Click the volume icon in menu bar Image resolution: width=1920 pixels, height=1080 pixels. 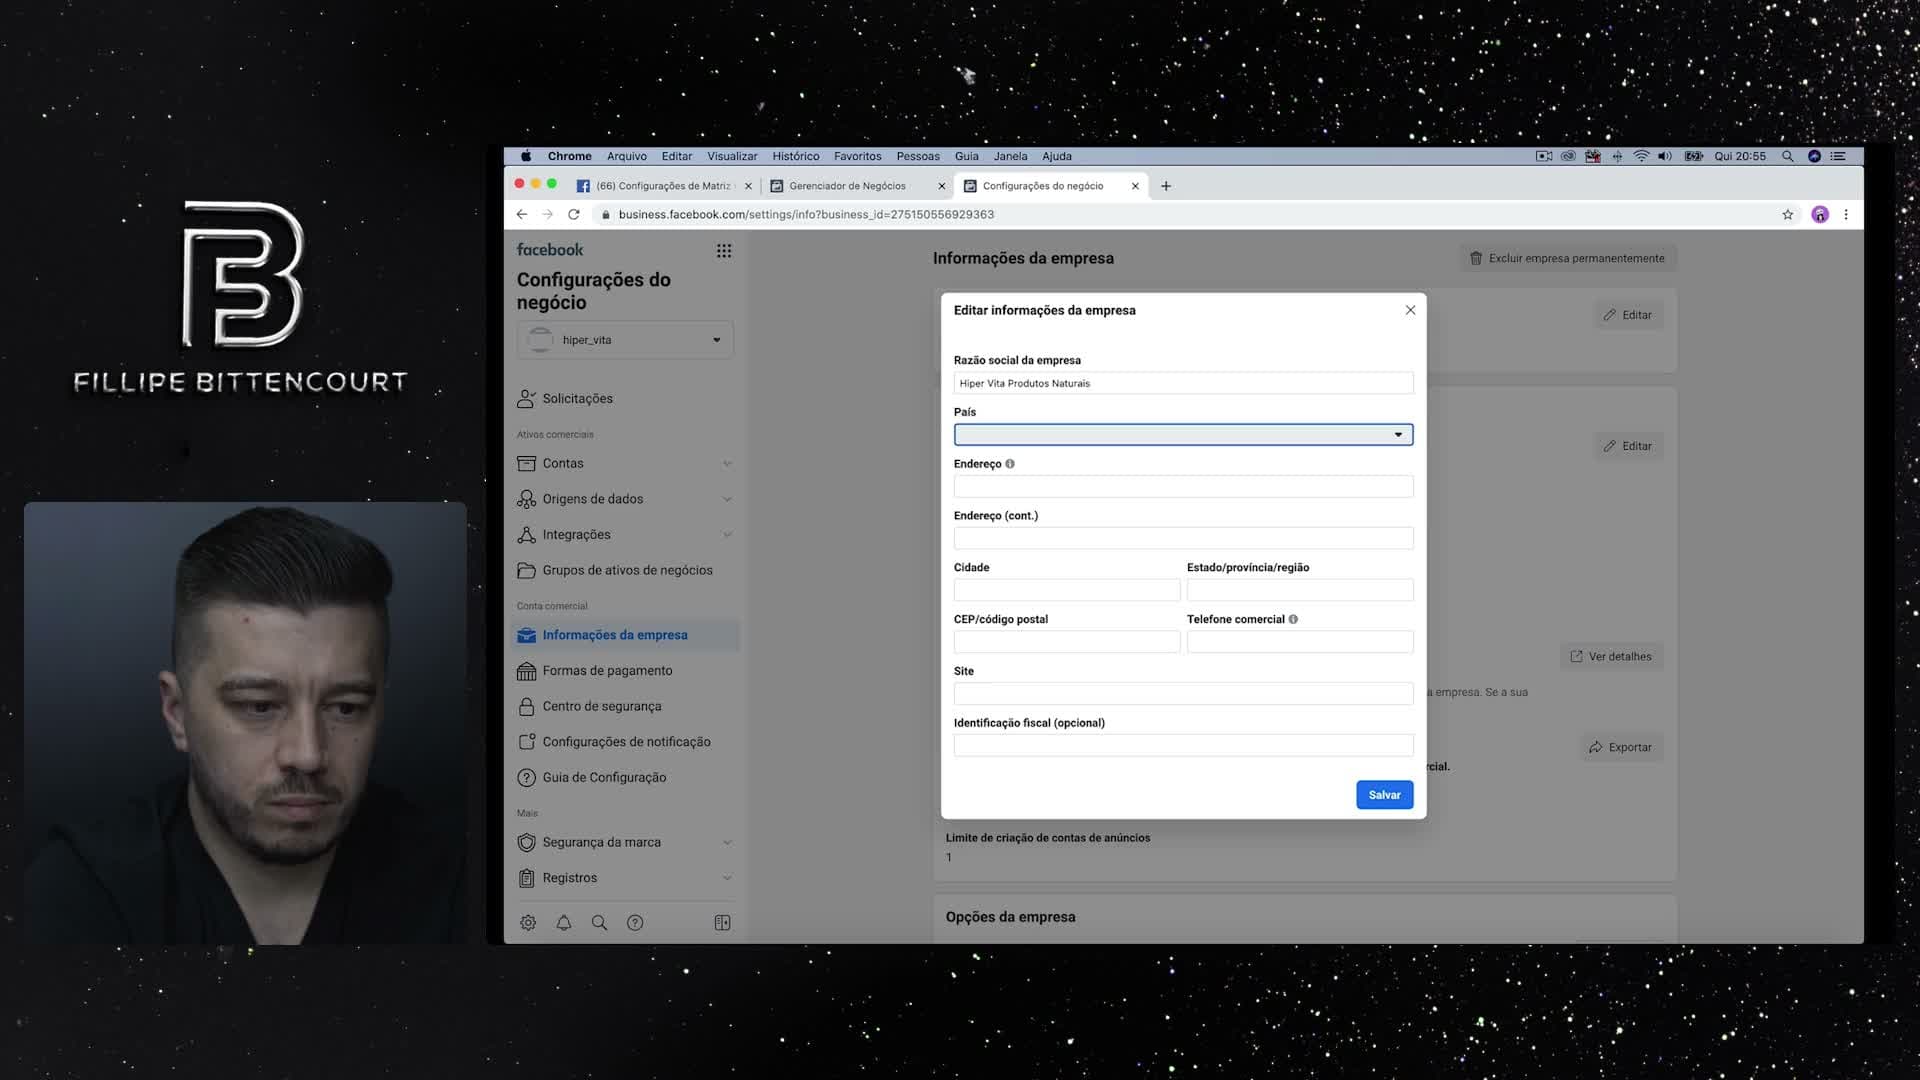(x=1665, y=156)
